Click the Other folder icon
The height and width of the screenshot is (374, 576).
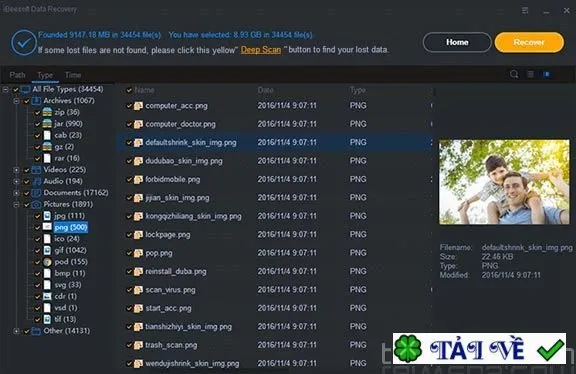36,331
